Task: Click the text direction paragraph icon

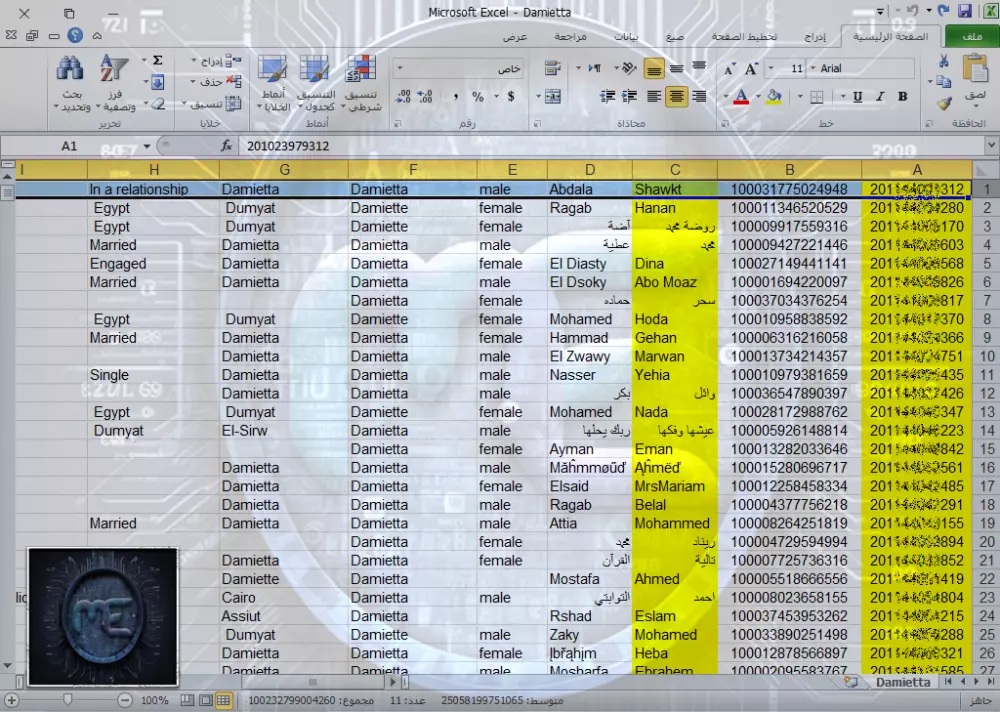Action: coord(594,68)
